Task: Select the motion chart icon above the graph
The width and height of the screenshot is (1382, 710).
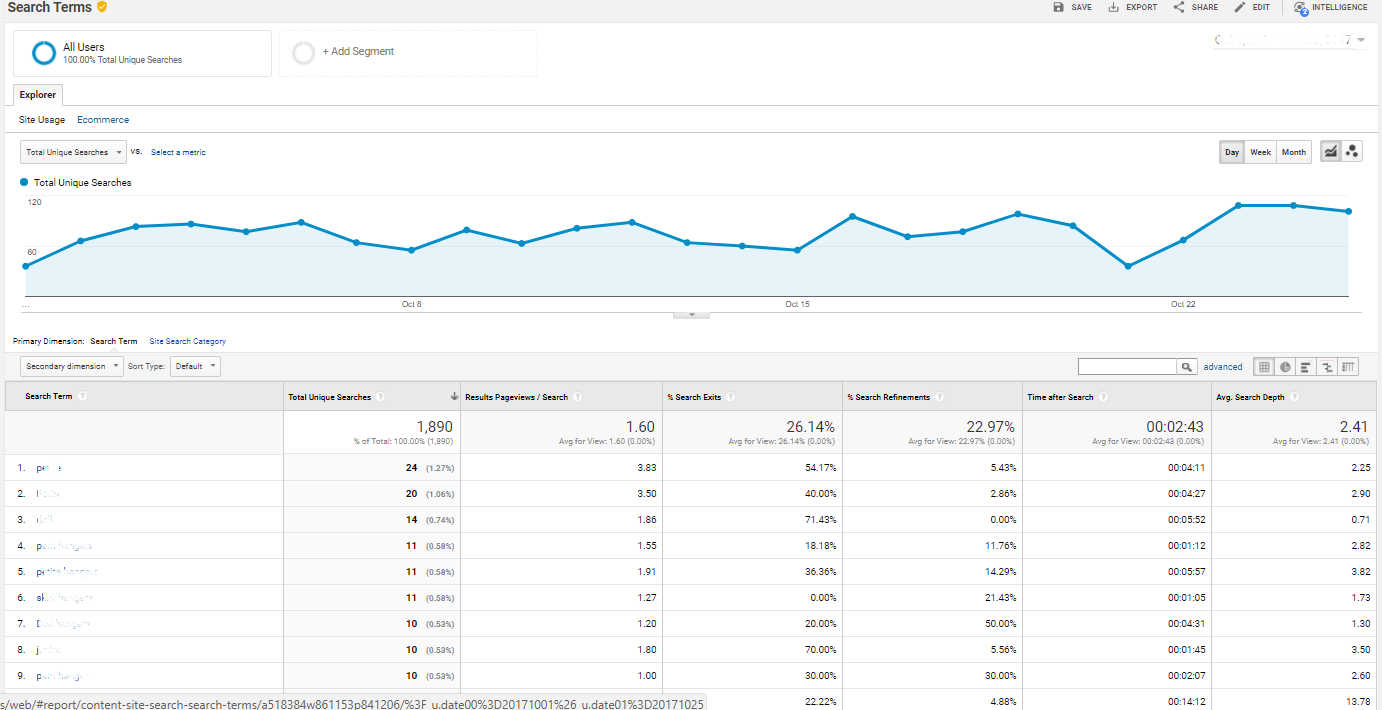Action: click(1352, 151)
